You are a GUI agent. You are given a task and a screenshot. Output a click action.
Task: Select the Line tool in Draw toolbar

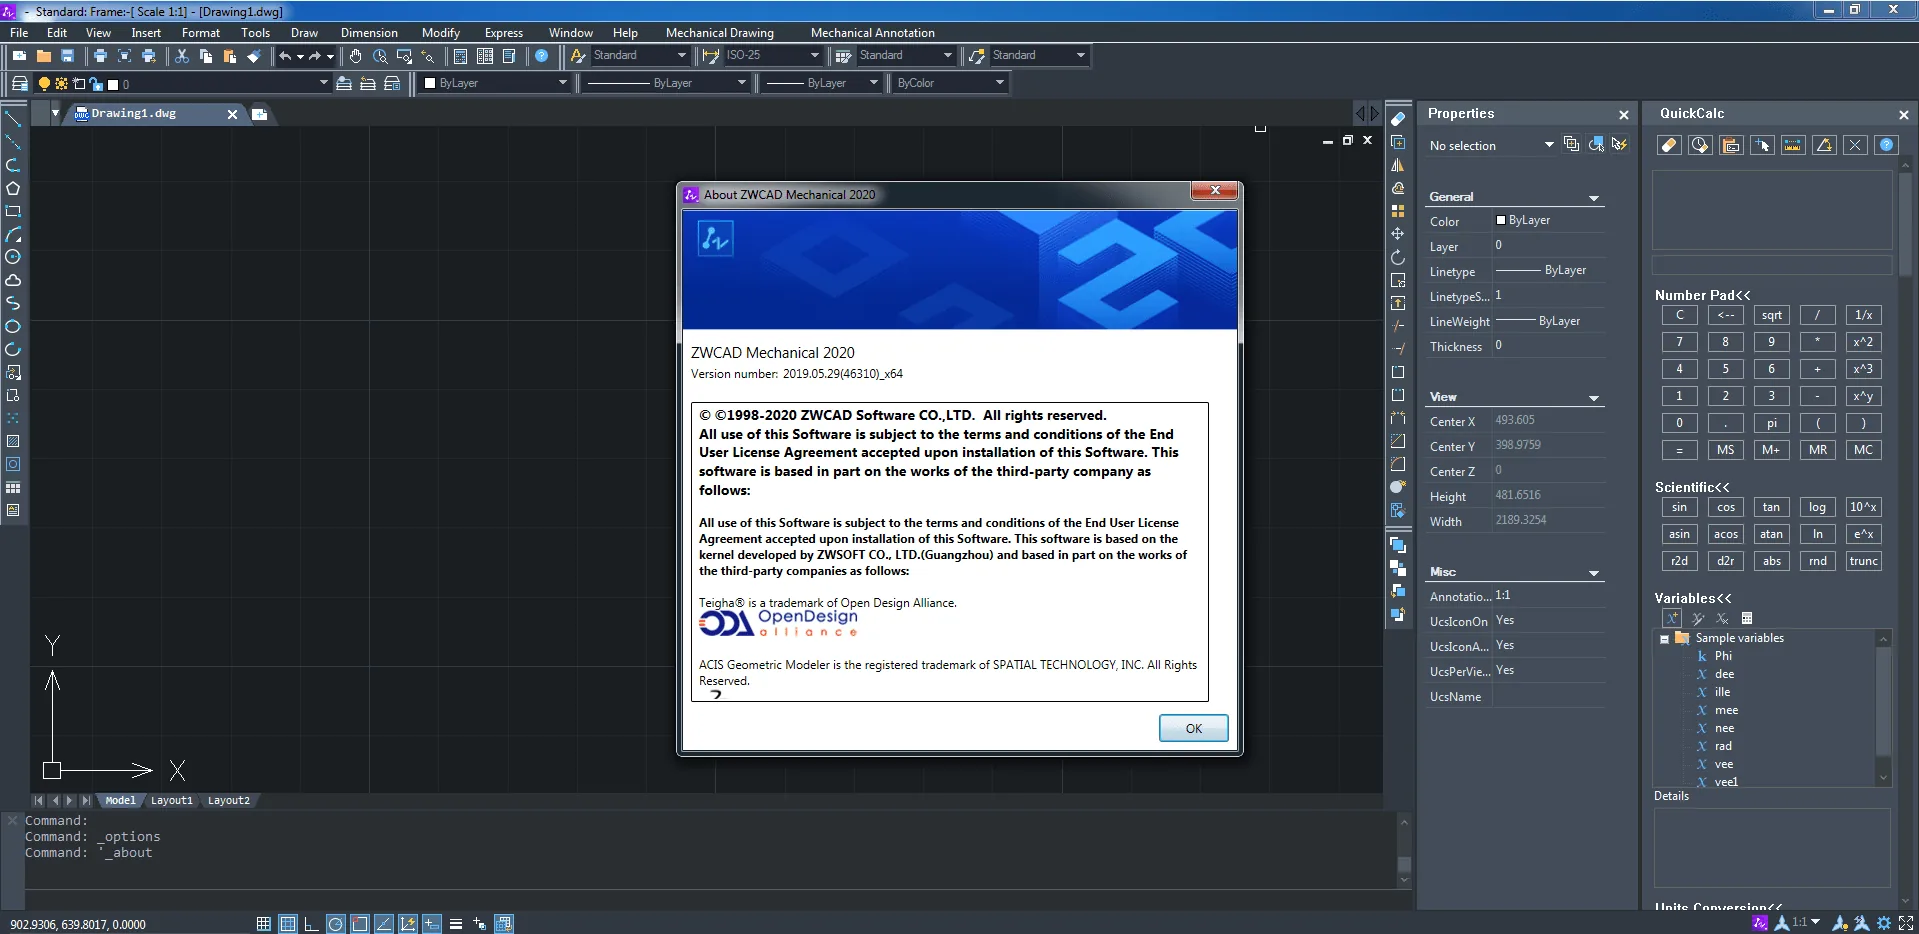click(x=13, y=119)
